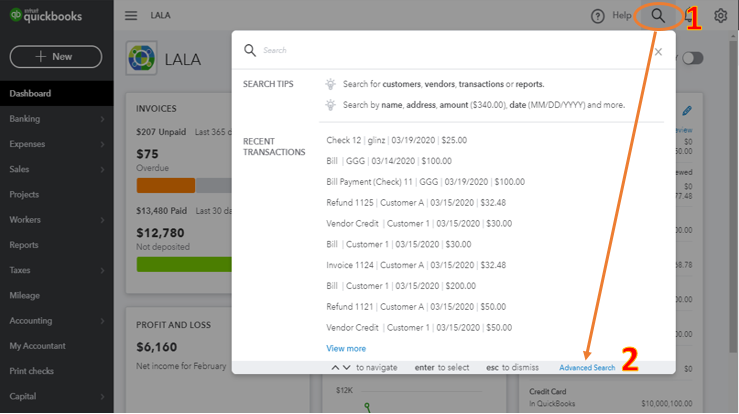739x414 pixels.
Task: Click into the Search input field
Action: pos(455,50)
